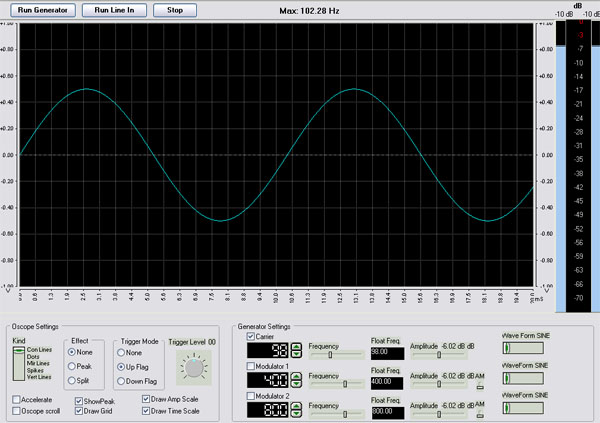Click the Run Generator button
The image size is (600, 423).
click(x=43, y=10)
